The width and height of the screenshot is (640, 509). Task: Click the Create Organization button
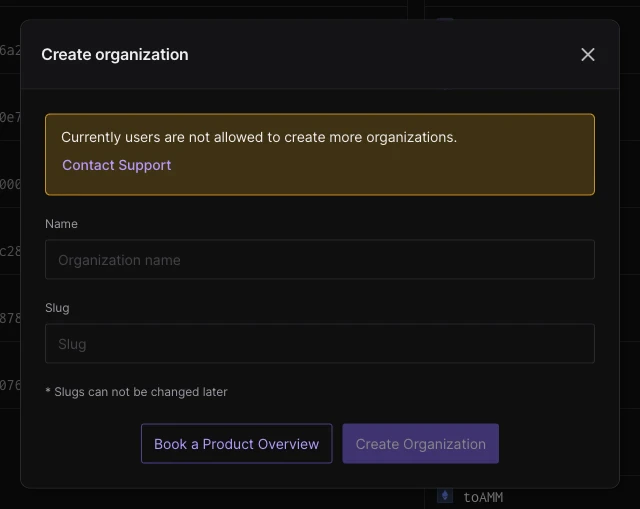(x=420, y=444)
